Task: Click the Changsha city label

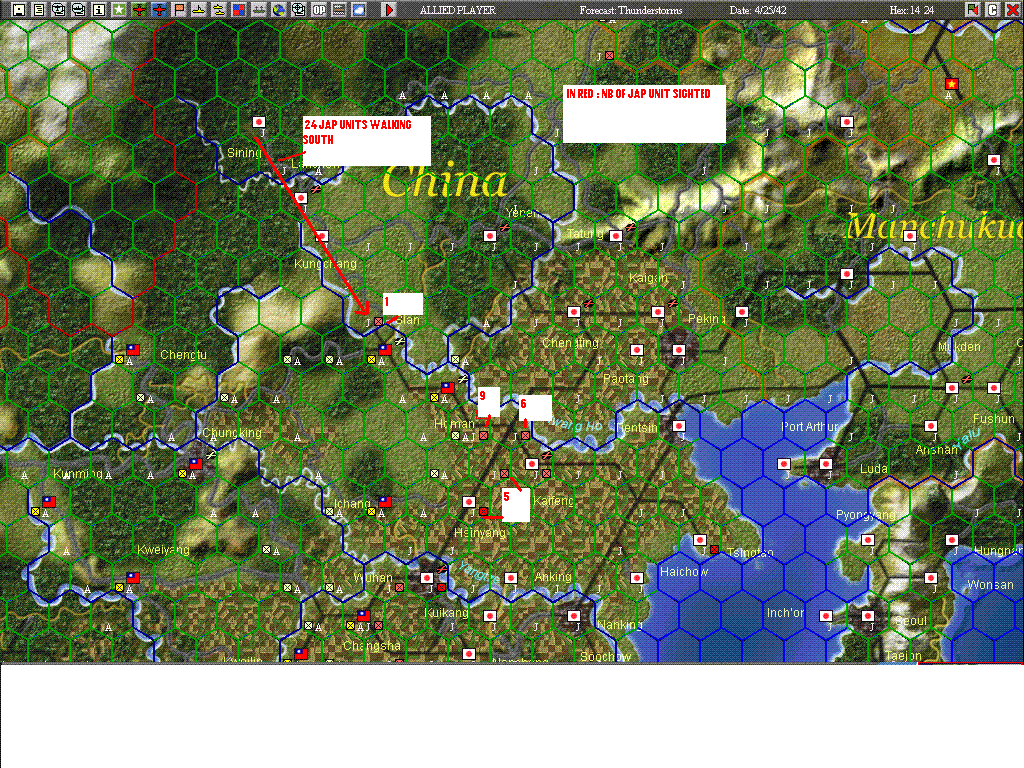Action: click(372, 646)
